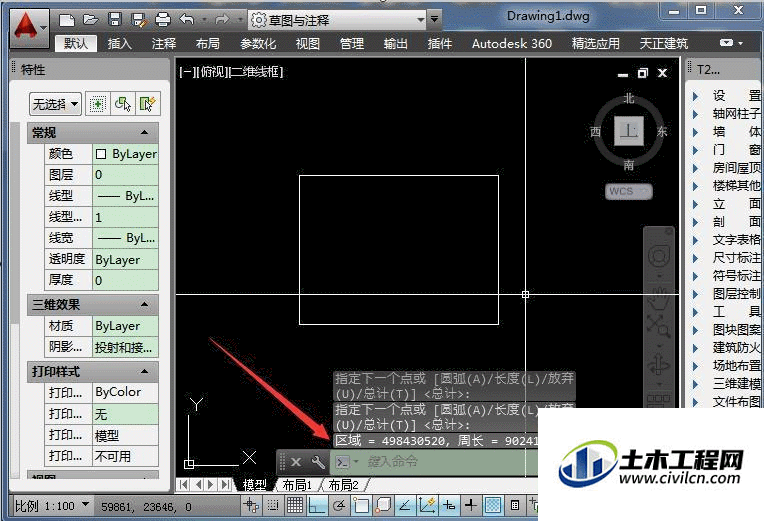Viewport: 764px width, 521px height.
Task: Switch to the 布局2 layout tab
Action: pyautogui.click(x=343, y=484)
